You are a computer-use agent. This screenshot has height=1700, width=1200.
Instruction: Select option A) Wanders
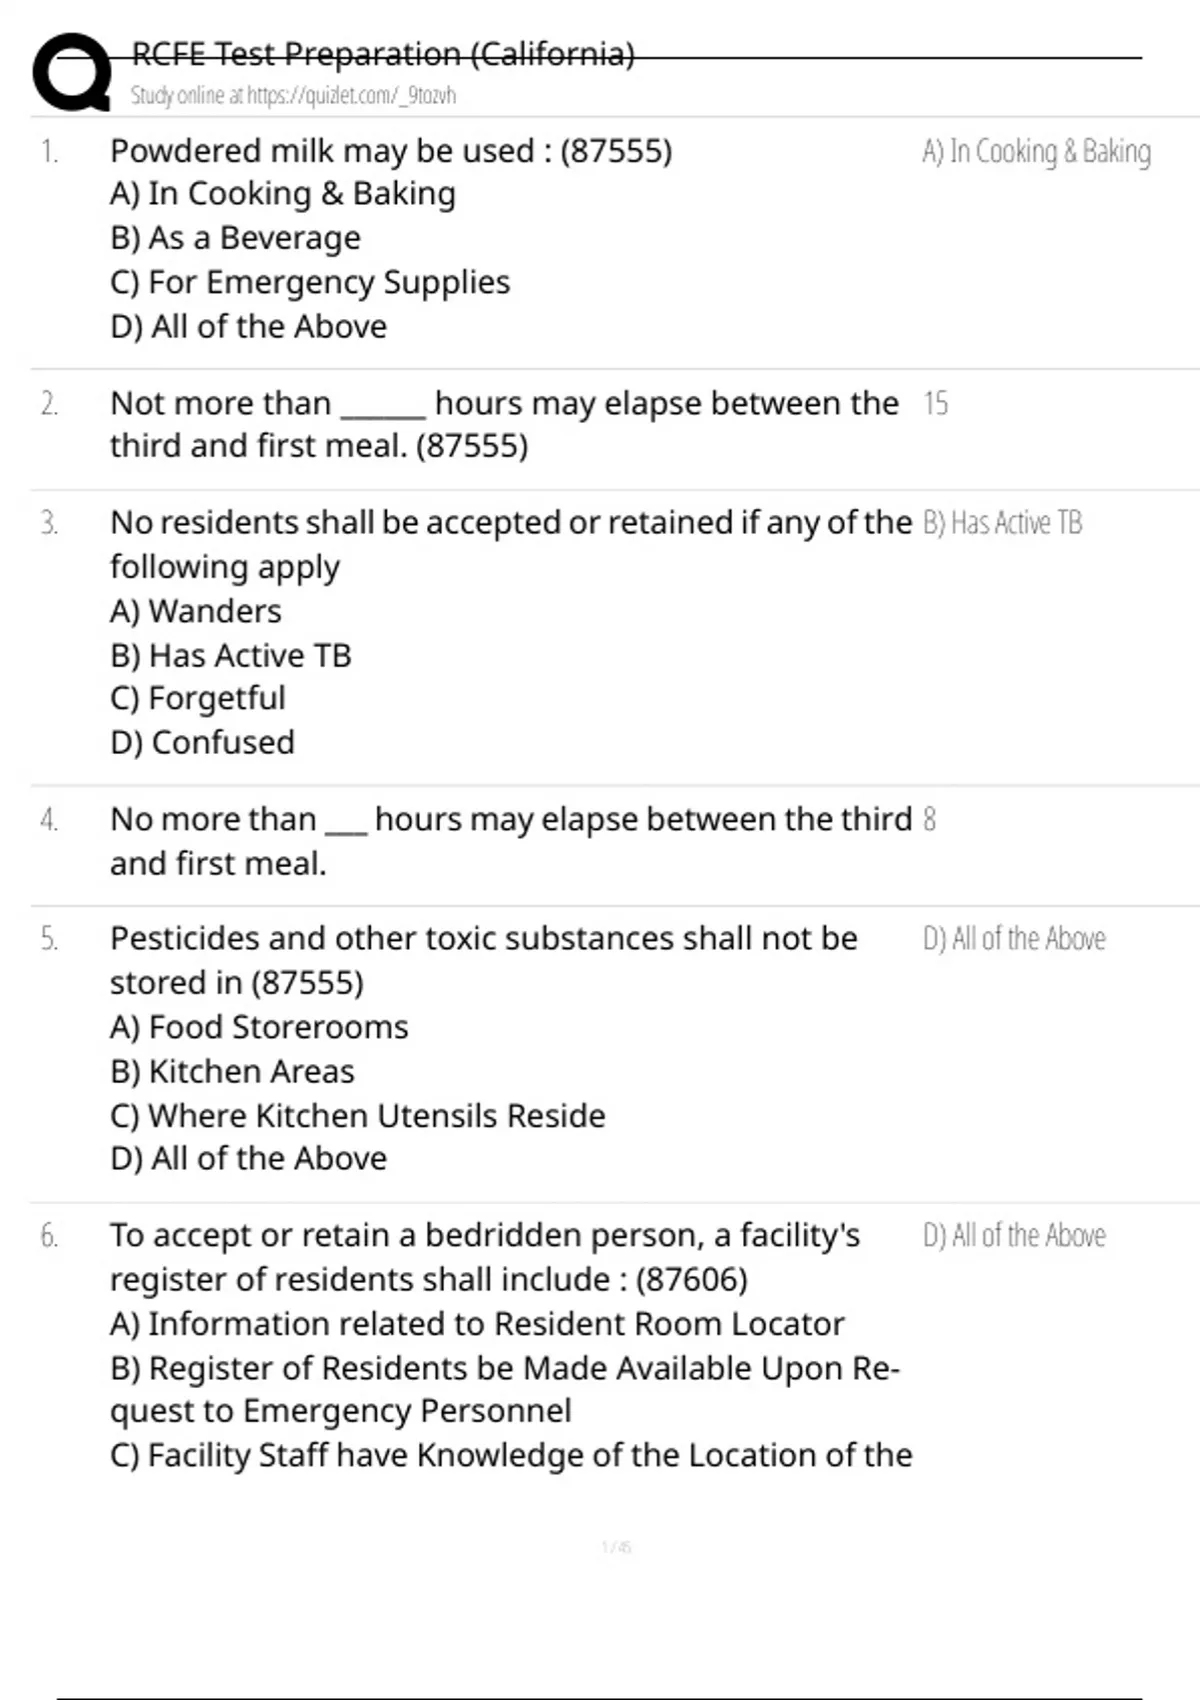pyautogui.click(x=196, y=611)
